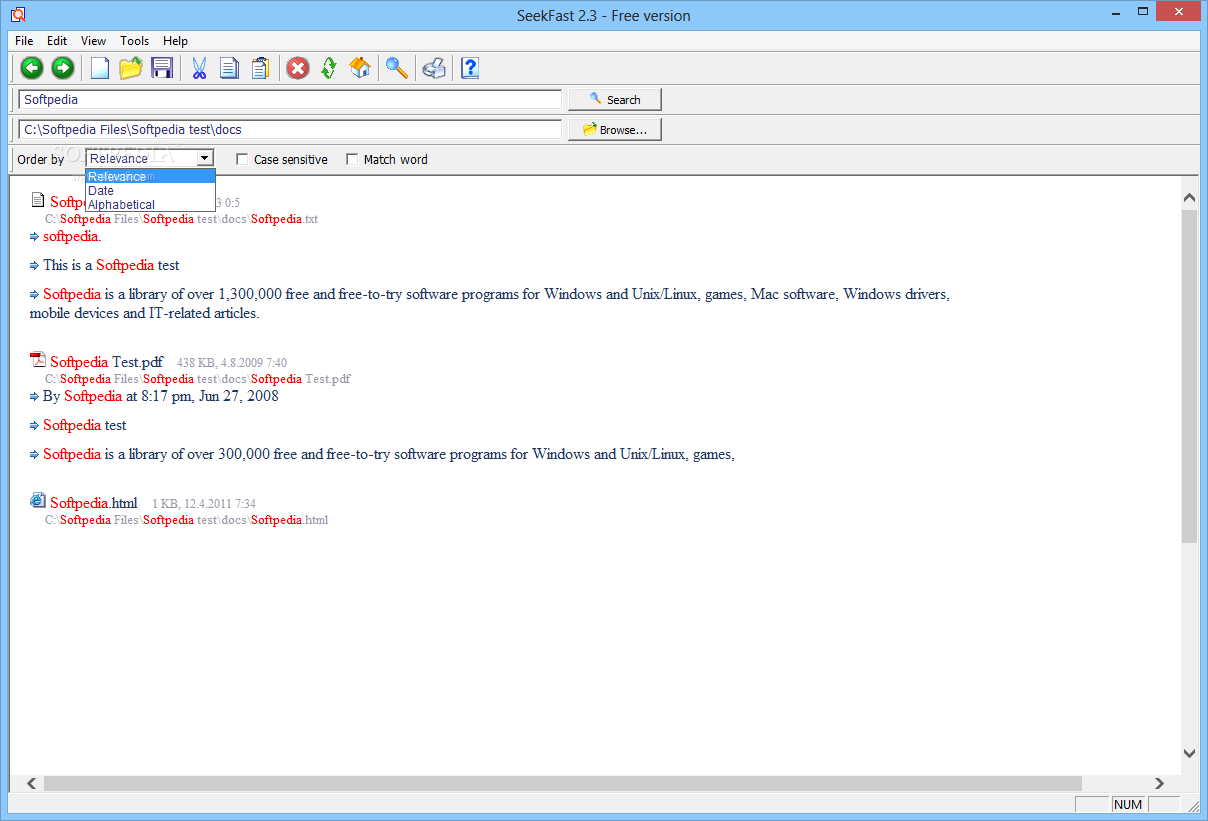Image resolution: width=1208 pixels, height=821 pixels.
Task: Save using the floppy disk icon
Action: pyautogui.click(x=162, y=68)
